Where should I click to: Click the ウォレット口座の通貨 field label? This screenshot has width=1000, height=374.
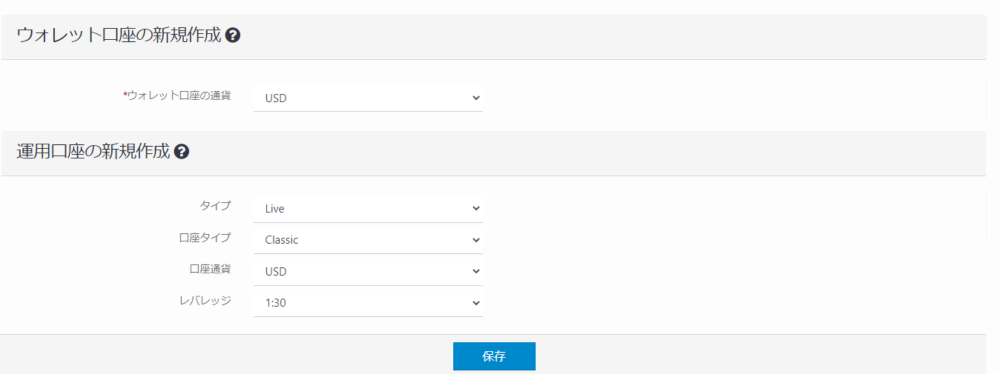pos(177,96)
